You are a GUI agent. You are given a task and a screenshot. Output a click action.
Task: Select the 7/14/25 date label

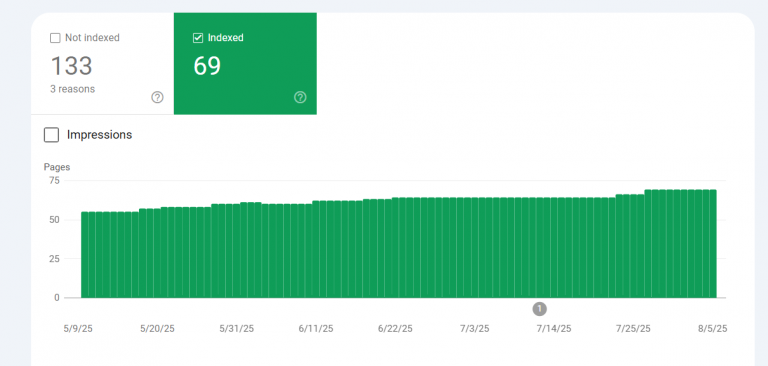553,329
